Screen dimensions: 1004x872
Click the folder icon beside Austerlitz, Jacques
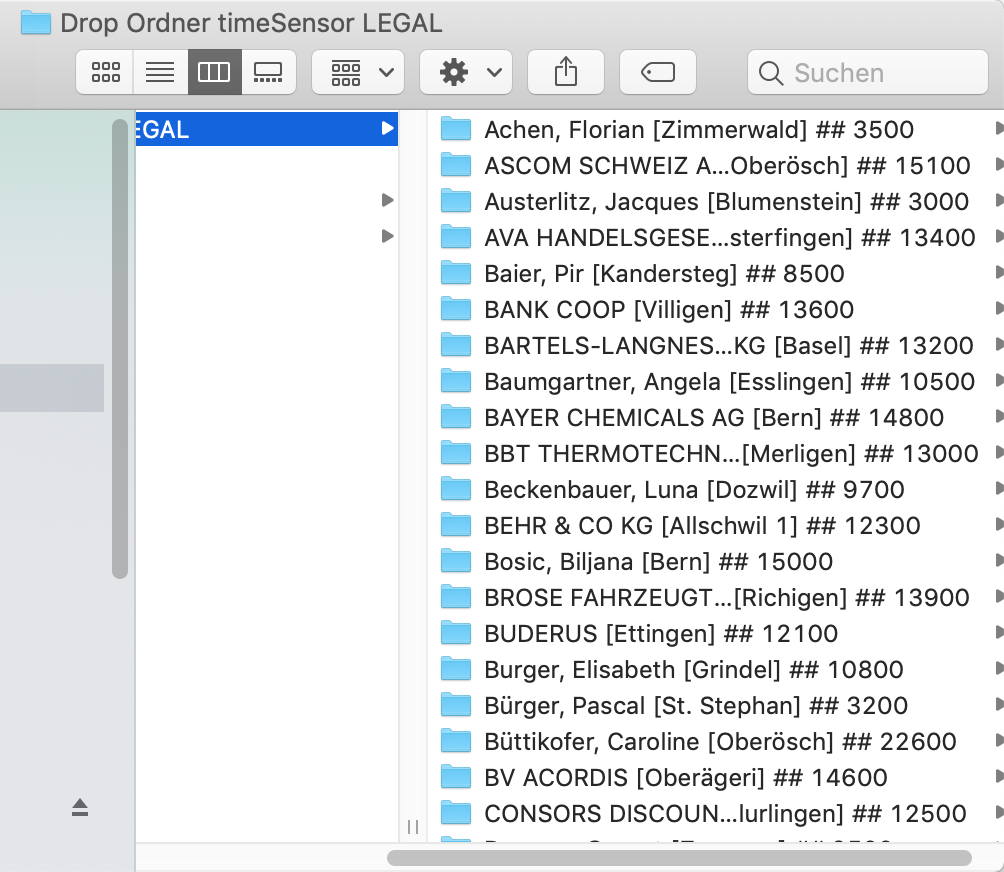456,200
